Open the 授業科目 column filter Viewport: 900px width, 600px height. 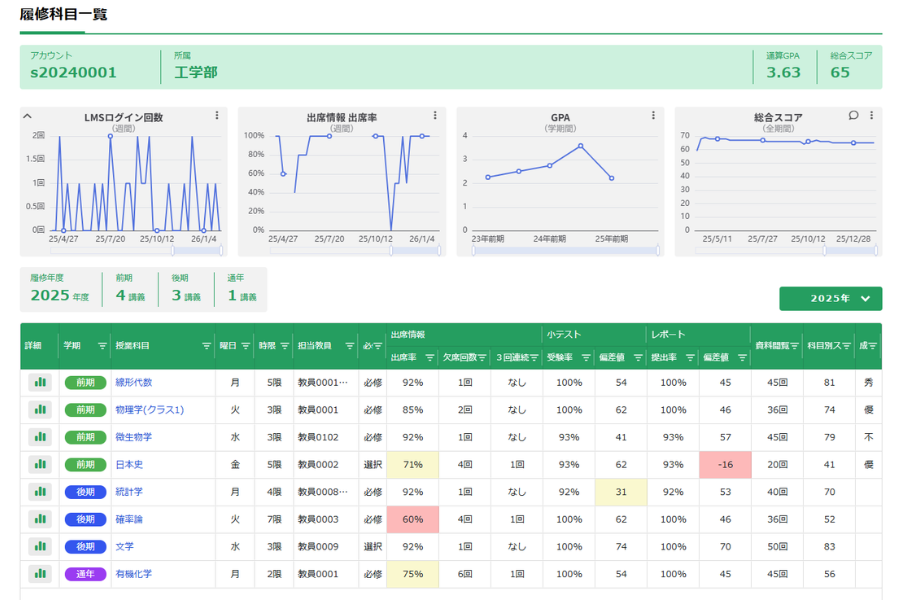coord(206,346)
